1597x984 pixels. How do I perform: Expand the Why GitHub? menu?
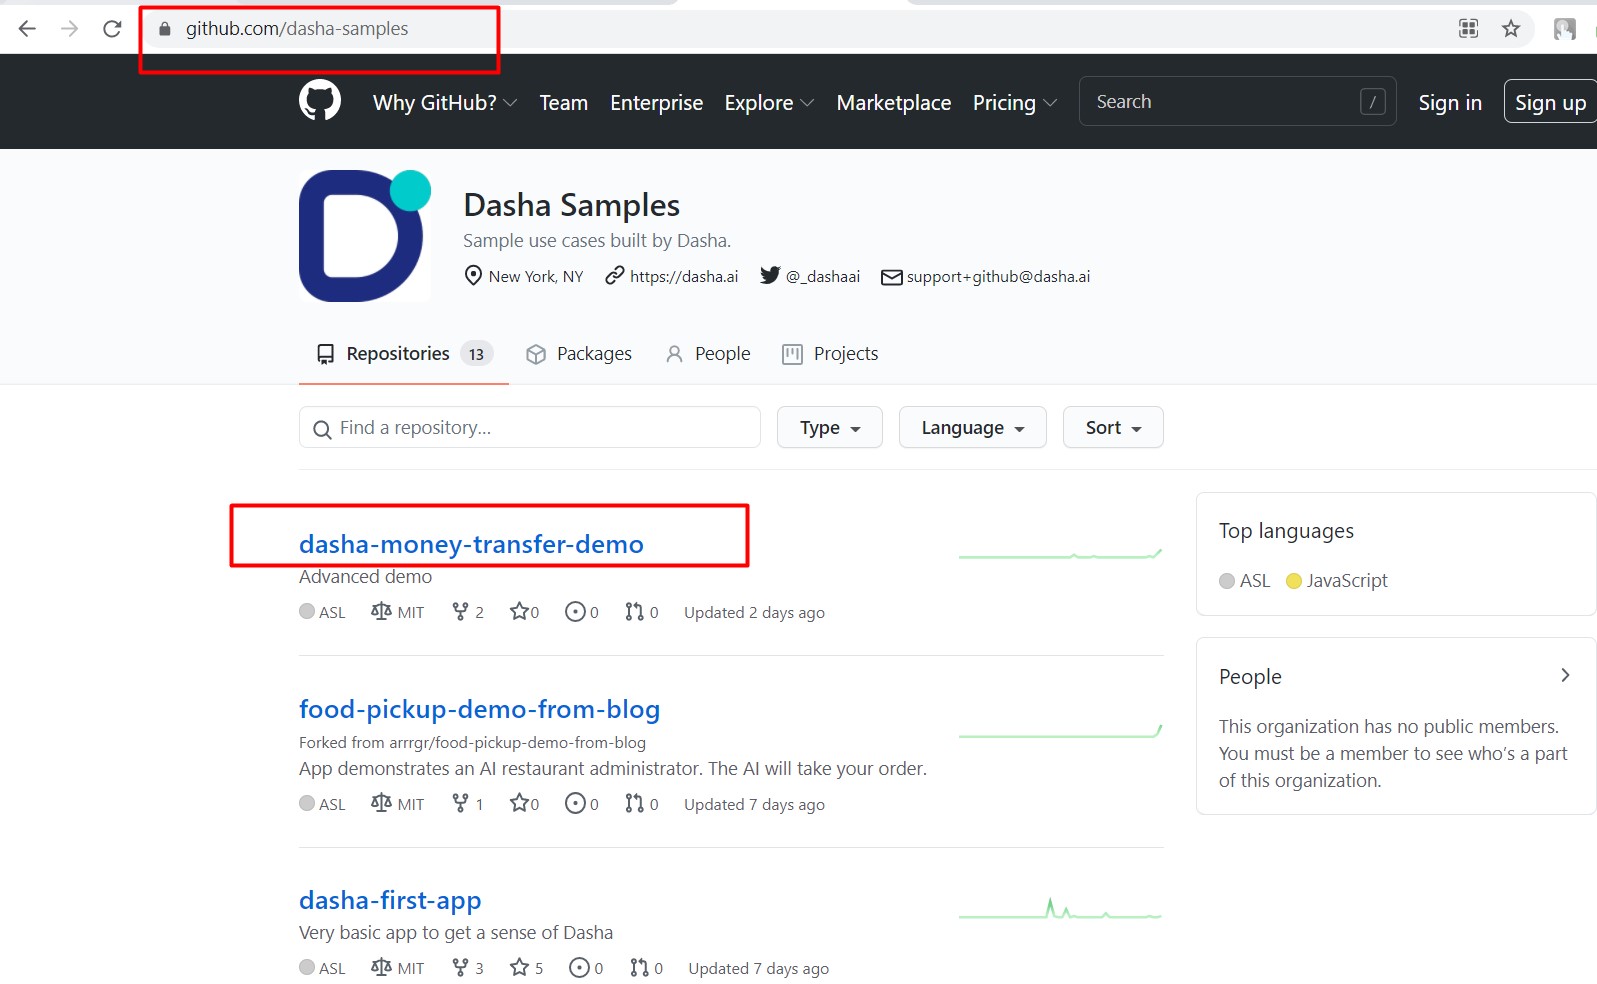[445, 103]
